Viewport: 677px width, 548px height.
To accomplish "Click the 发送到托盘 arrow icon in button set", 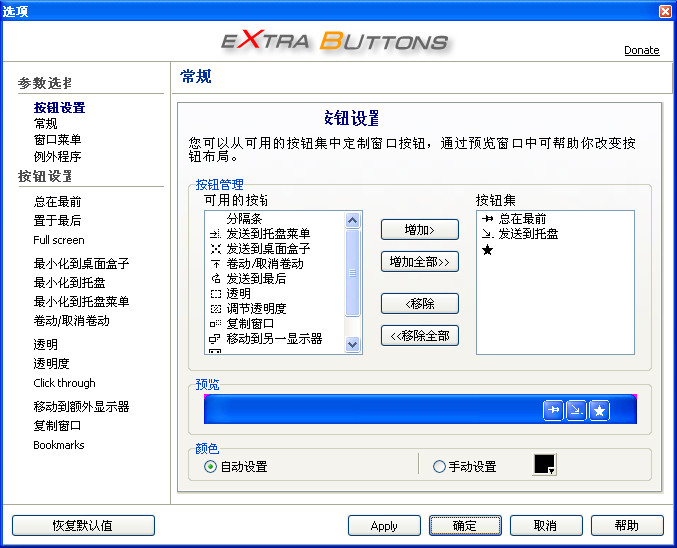I will point(487,234).
